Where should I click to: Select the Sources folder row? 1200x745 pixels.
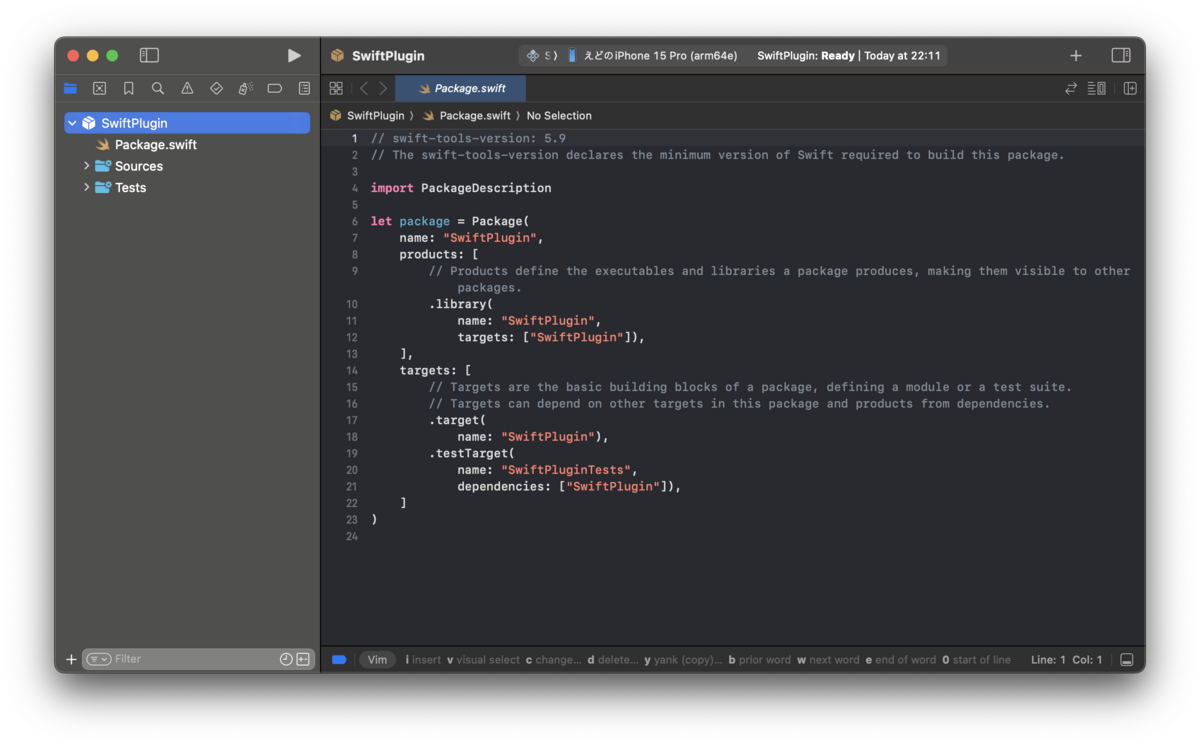[187, 166]
